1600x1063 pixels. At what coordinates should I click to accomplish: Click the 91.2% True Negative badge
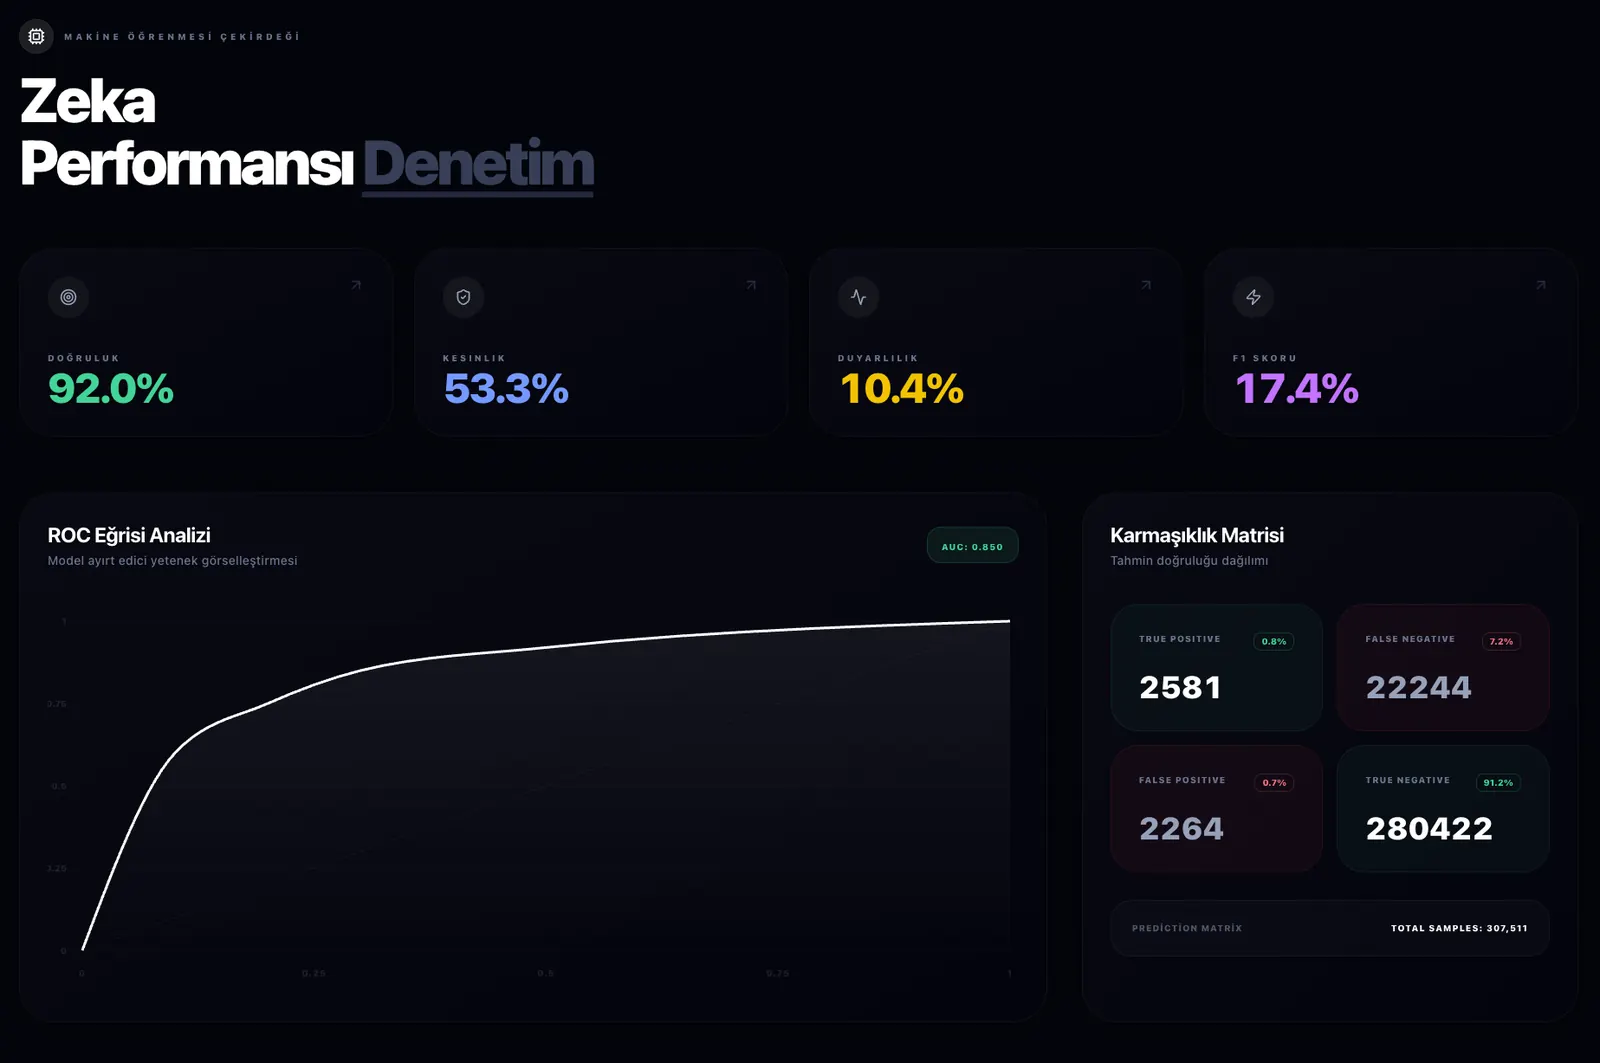pyautogui.click(x=1498, y=783)
